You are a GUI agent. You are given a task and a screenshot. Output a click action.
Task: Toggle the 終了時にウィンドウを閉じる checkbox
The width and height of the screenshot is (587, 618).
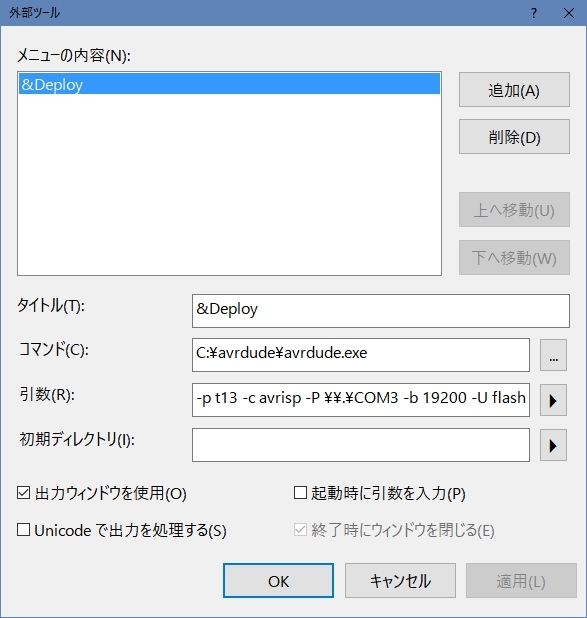point(300,530)
